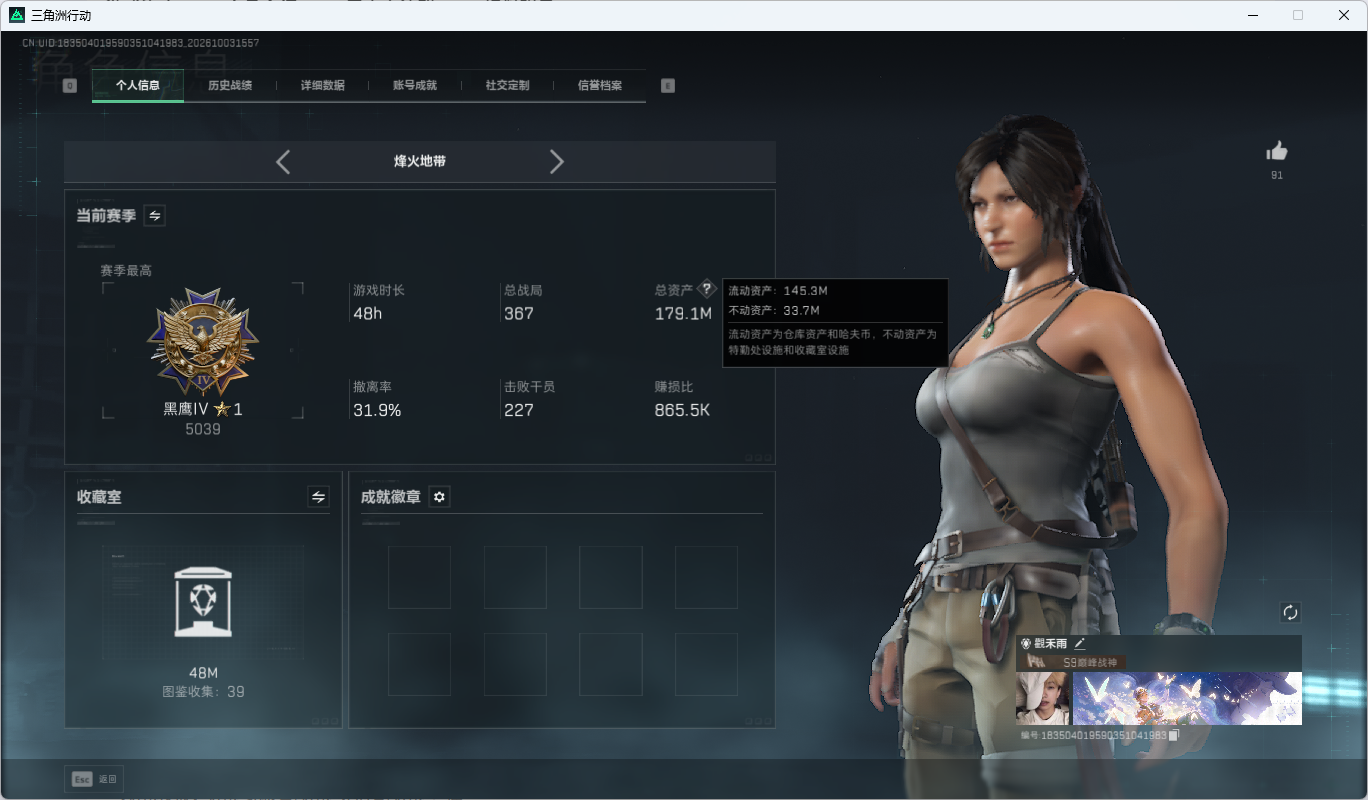Click the 收藏室 display case icon
Image resolution: width=1368 pixels, height=800 pixels.
(x=203, y=601)
